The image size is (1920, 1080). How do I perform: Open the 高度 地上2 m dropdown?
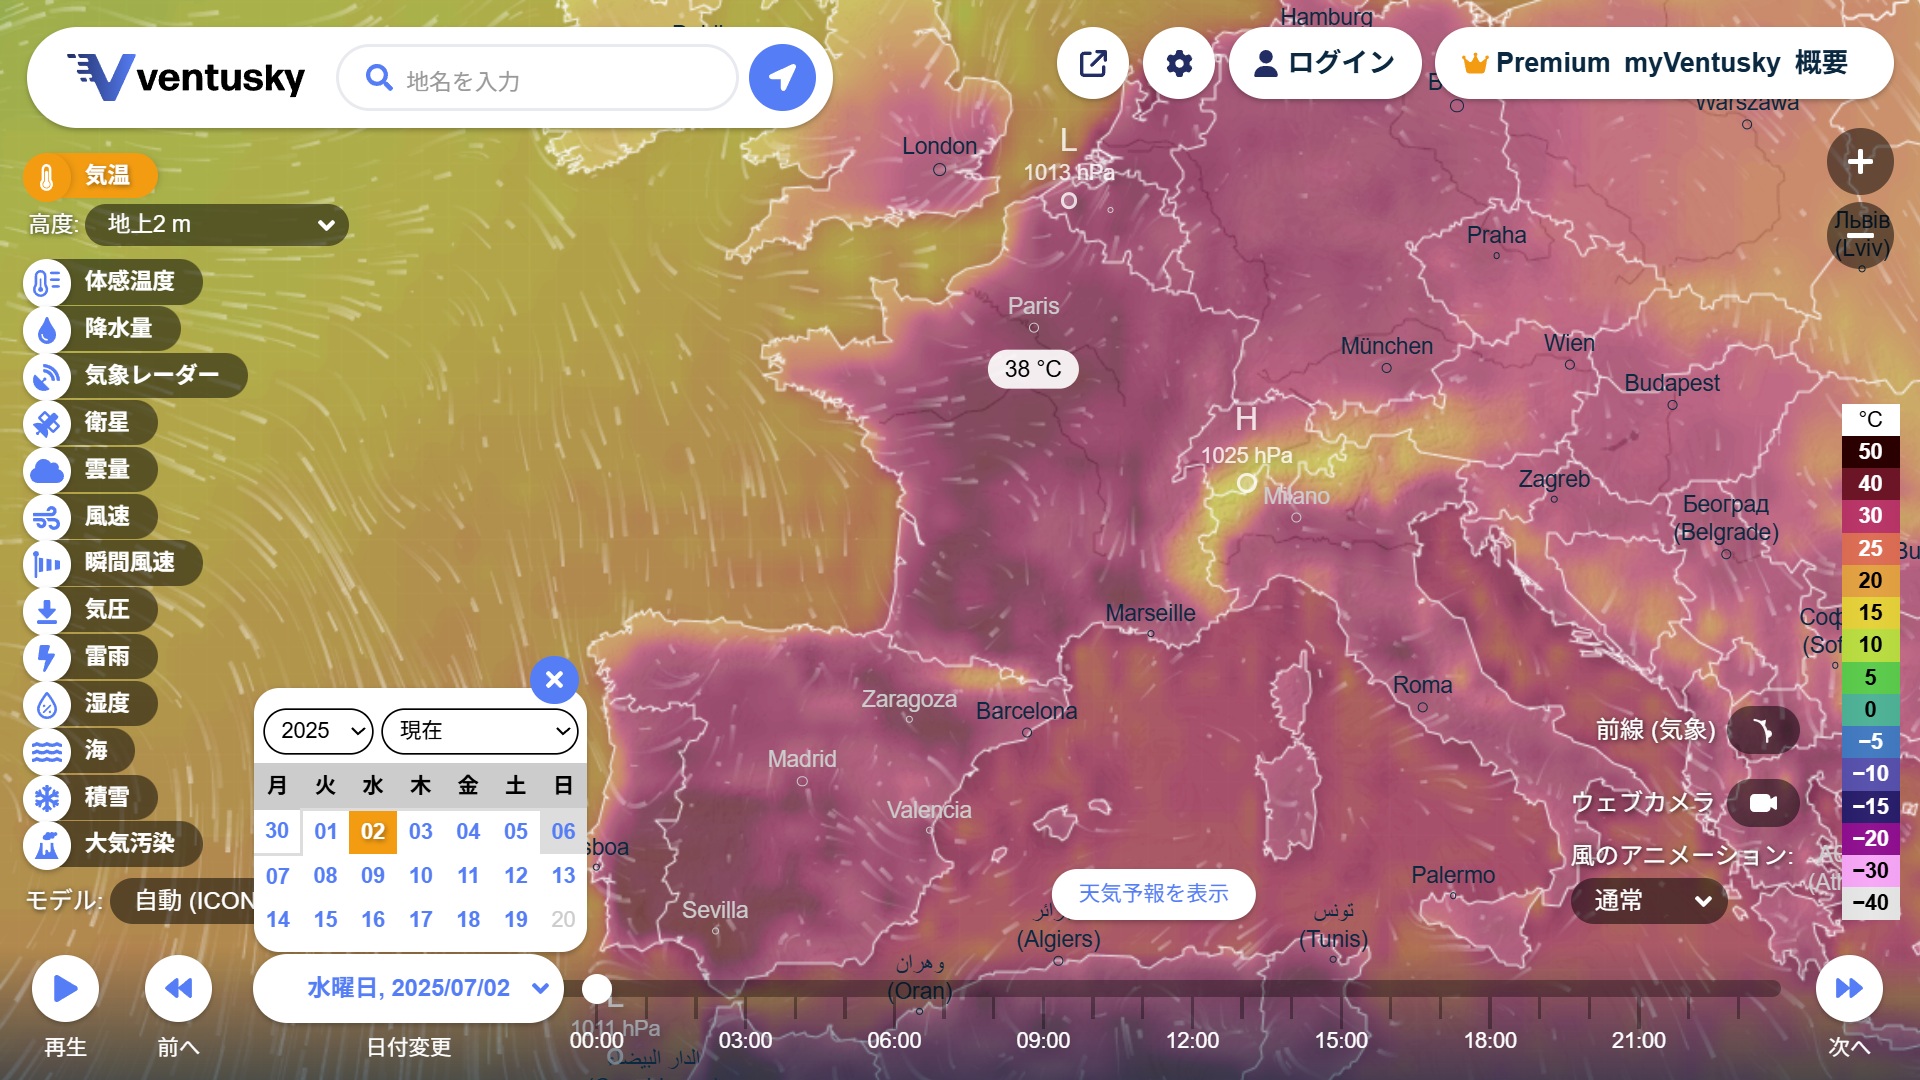(217, 225)
